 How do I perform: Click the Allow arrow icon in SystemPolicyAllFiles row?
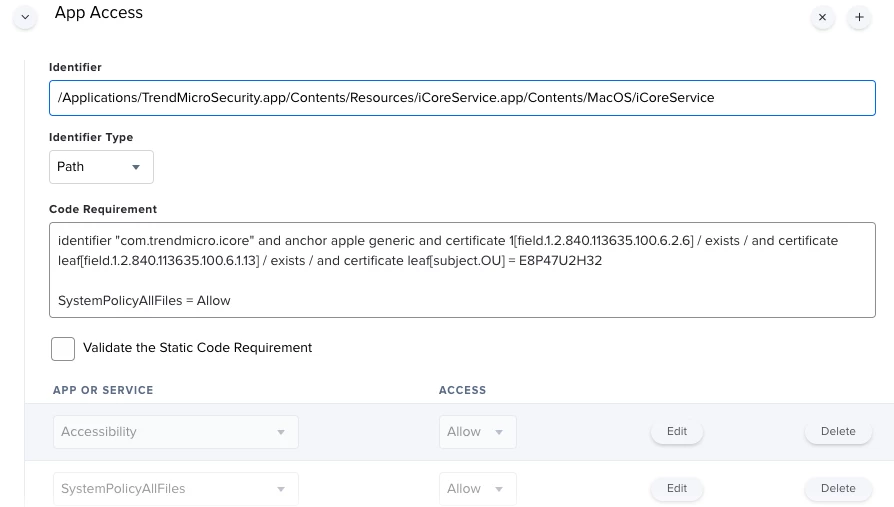[x=499, y=489]
